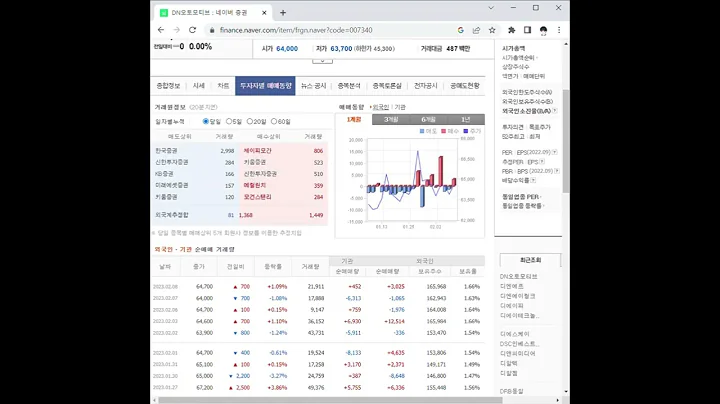Click the Google icon in the address bar
720x404 pixels.
(461, 30)
